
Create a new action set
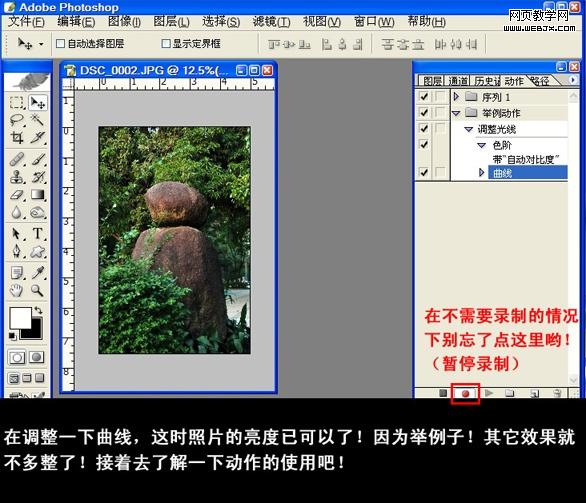click(510, 393)
